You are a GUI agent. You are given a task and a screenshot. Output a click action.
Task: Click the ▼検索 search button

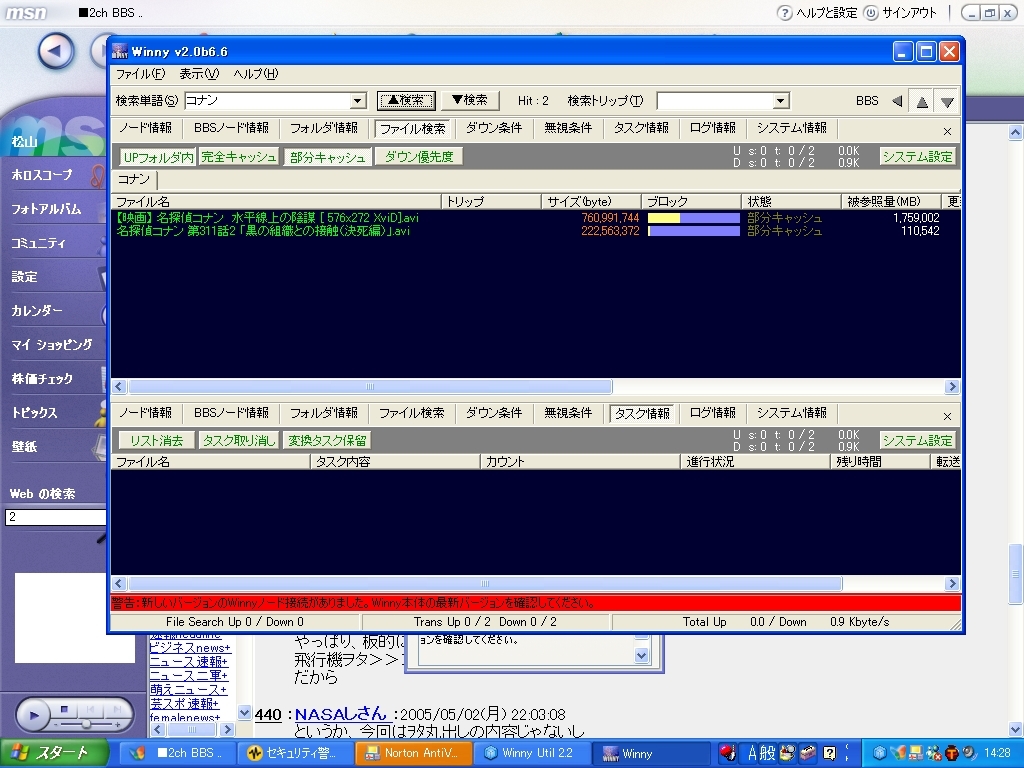470,101
